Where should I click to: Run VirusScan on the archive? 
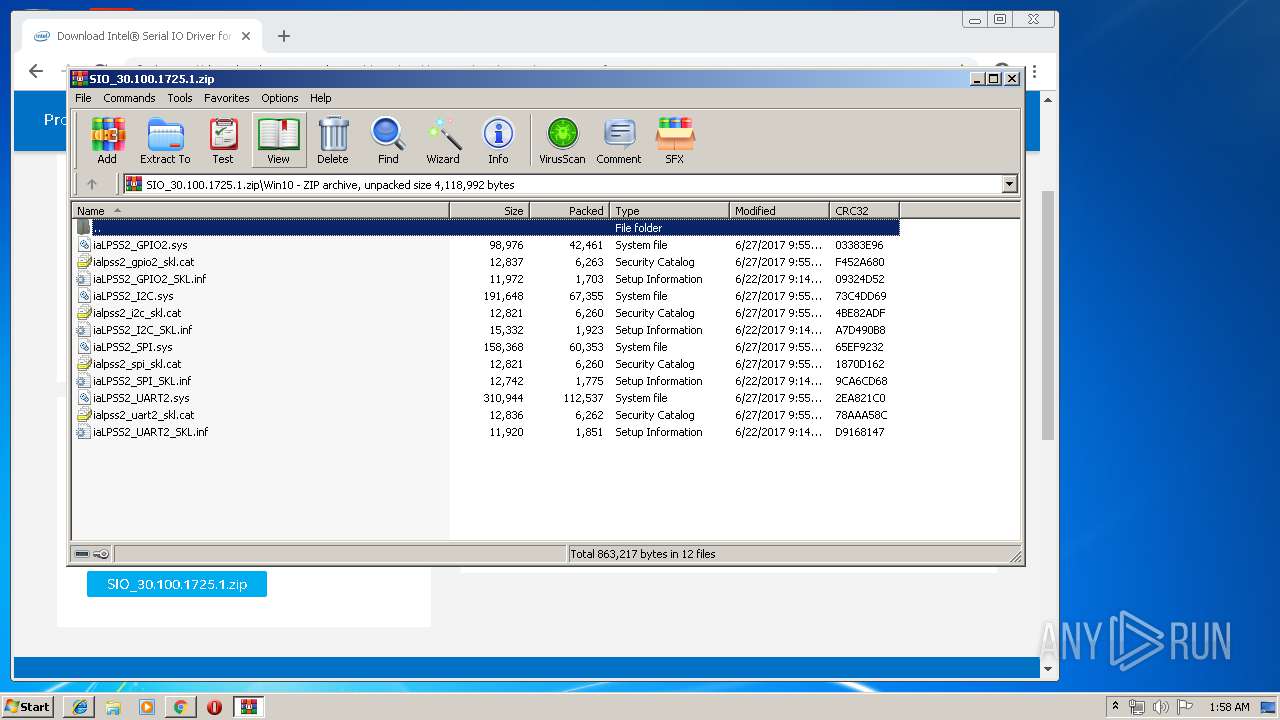[562, 140]
